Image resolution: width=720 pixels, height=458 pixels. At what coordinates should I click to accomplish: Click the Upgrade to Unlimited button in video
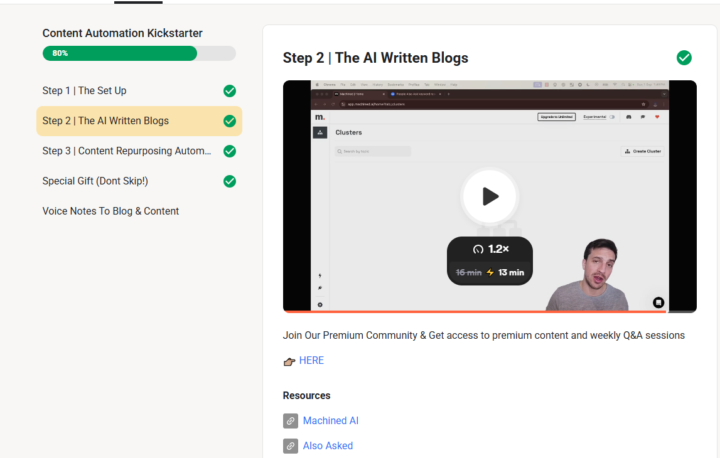click(x=556, y=117)
